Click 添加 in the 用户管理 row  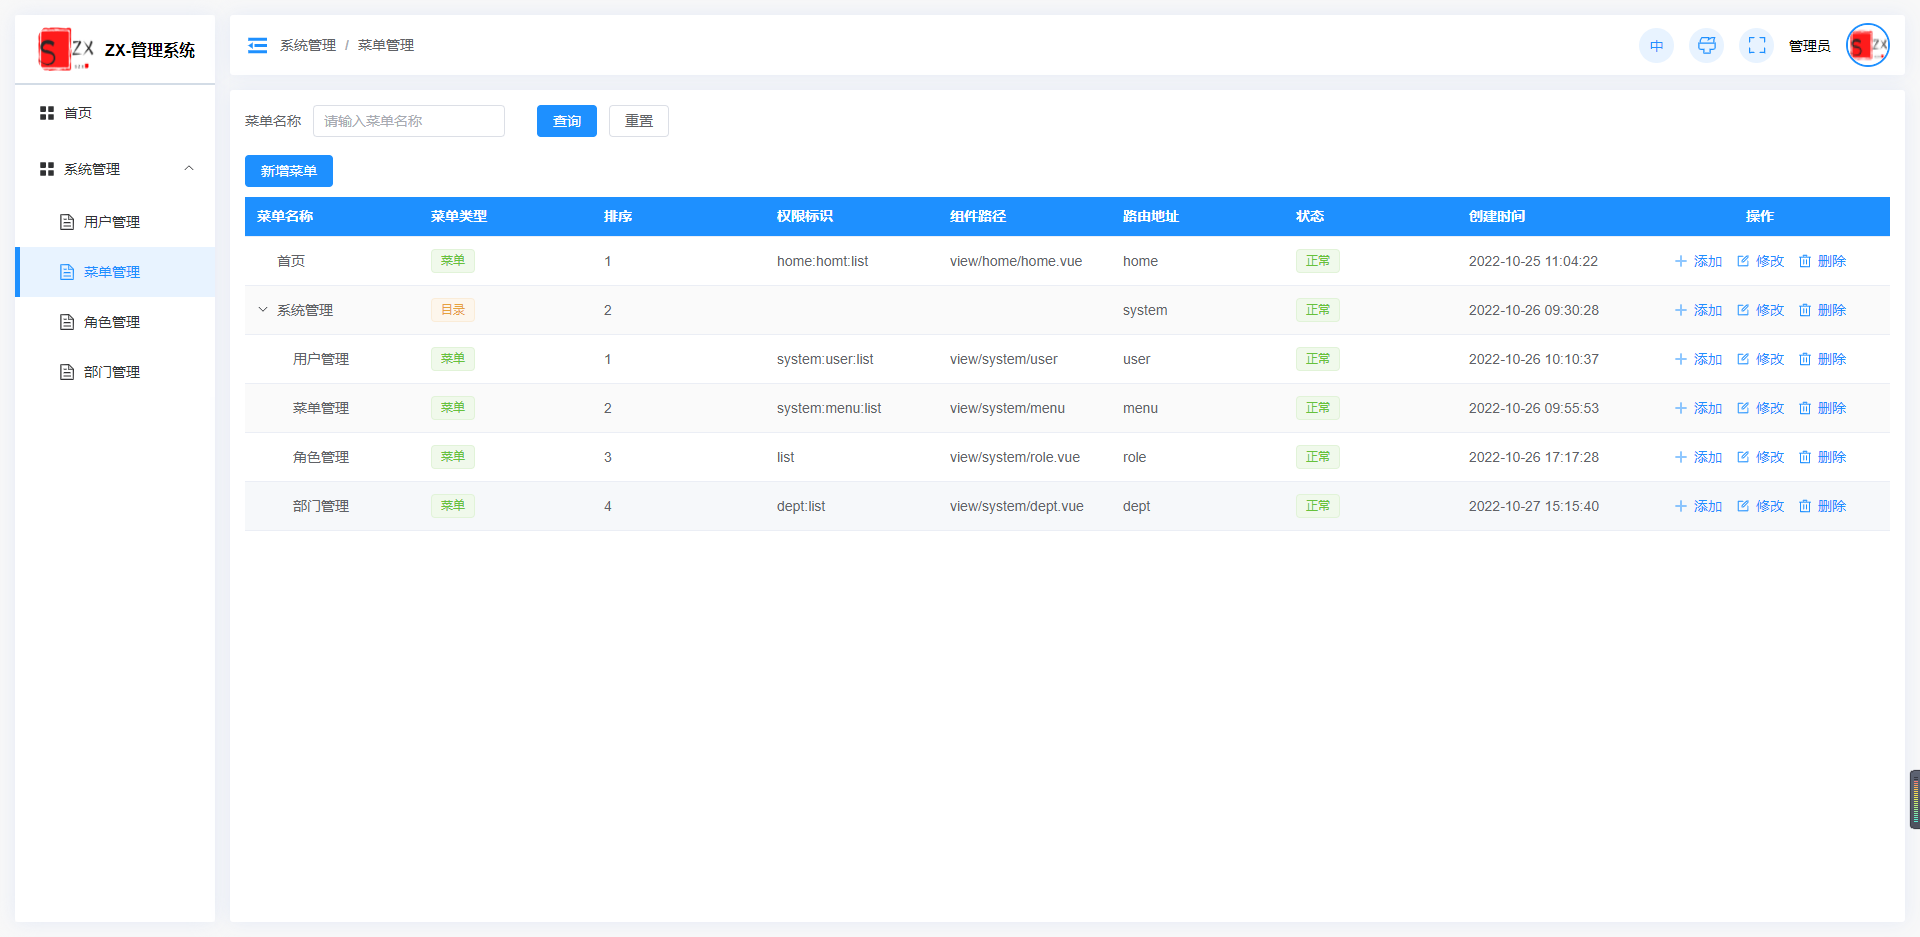1698,359
